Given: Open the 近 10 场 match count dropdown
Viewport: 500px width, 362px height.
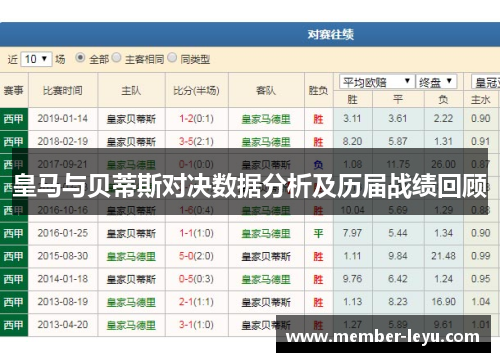Looking at the screenshot, I should tap(36, 59).
